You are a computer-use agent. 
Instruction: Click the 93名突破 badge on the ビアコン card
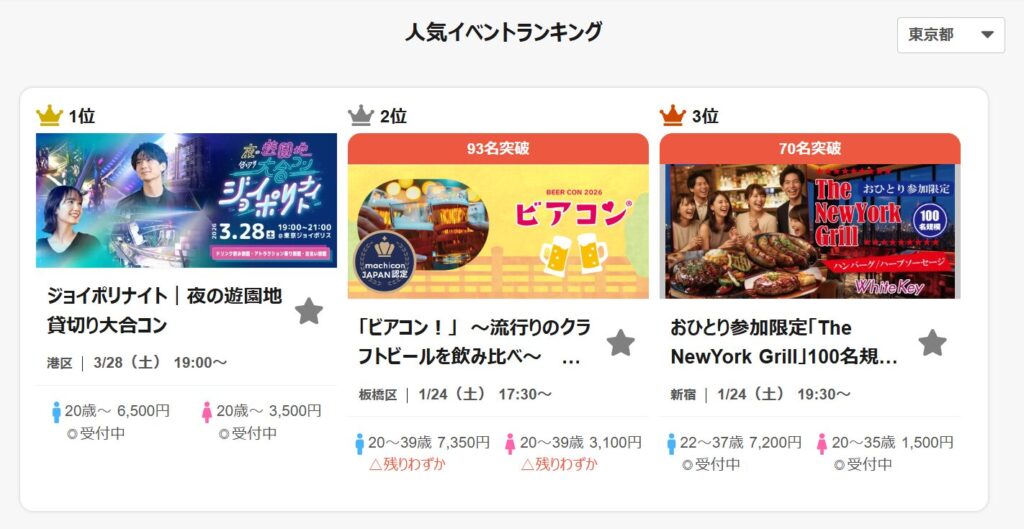[x=498, y=149]
